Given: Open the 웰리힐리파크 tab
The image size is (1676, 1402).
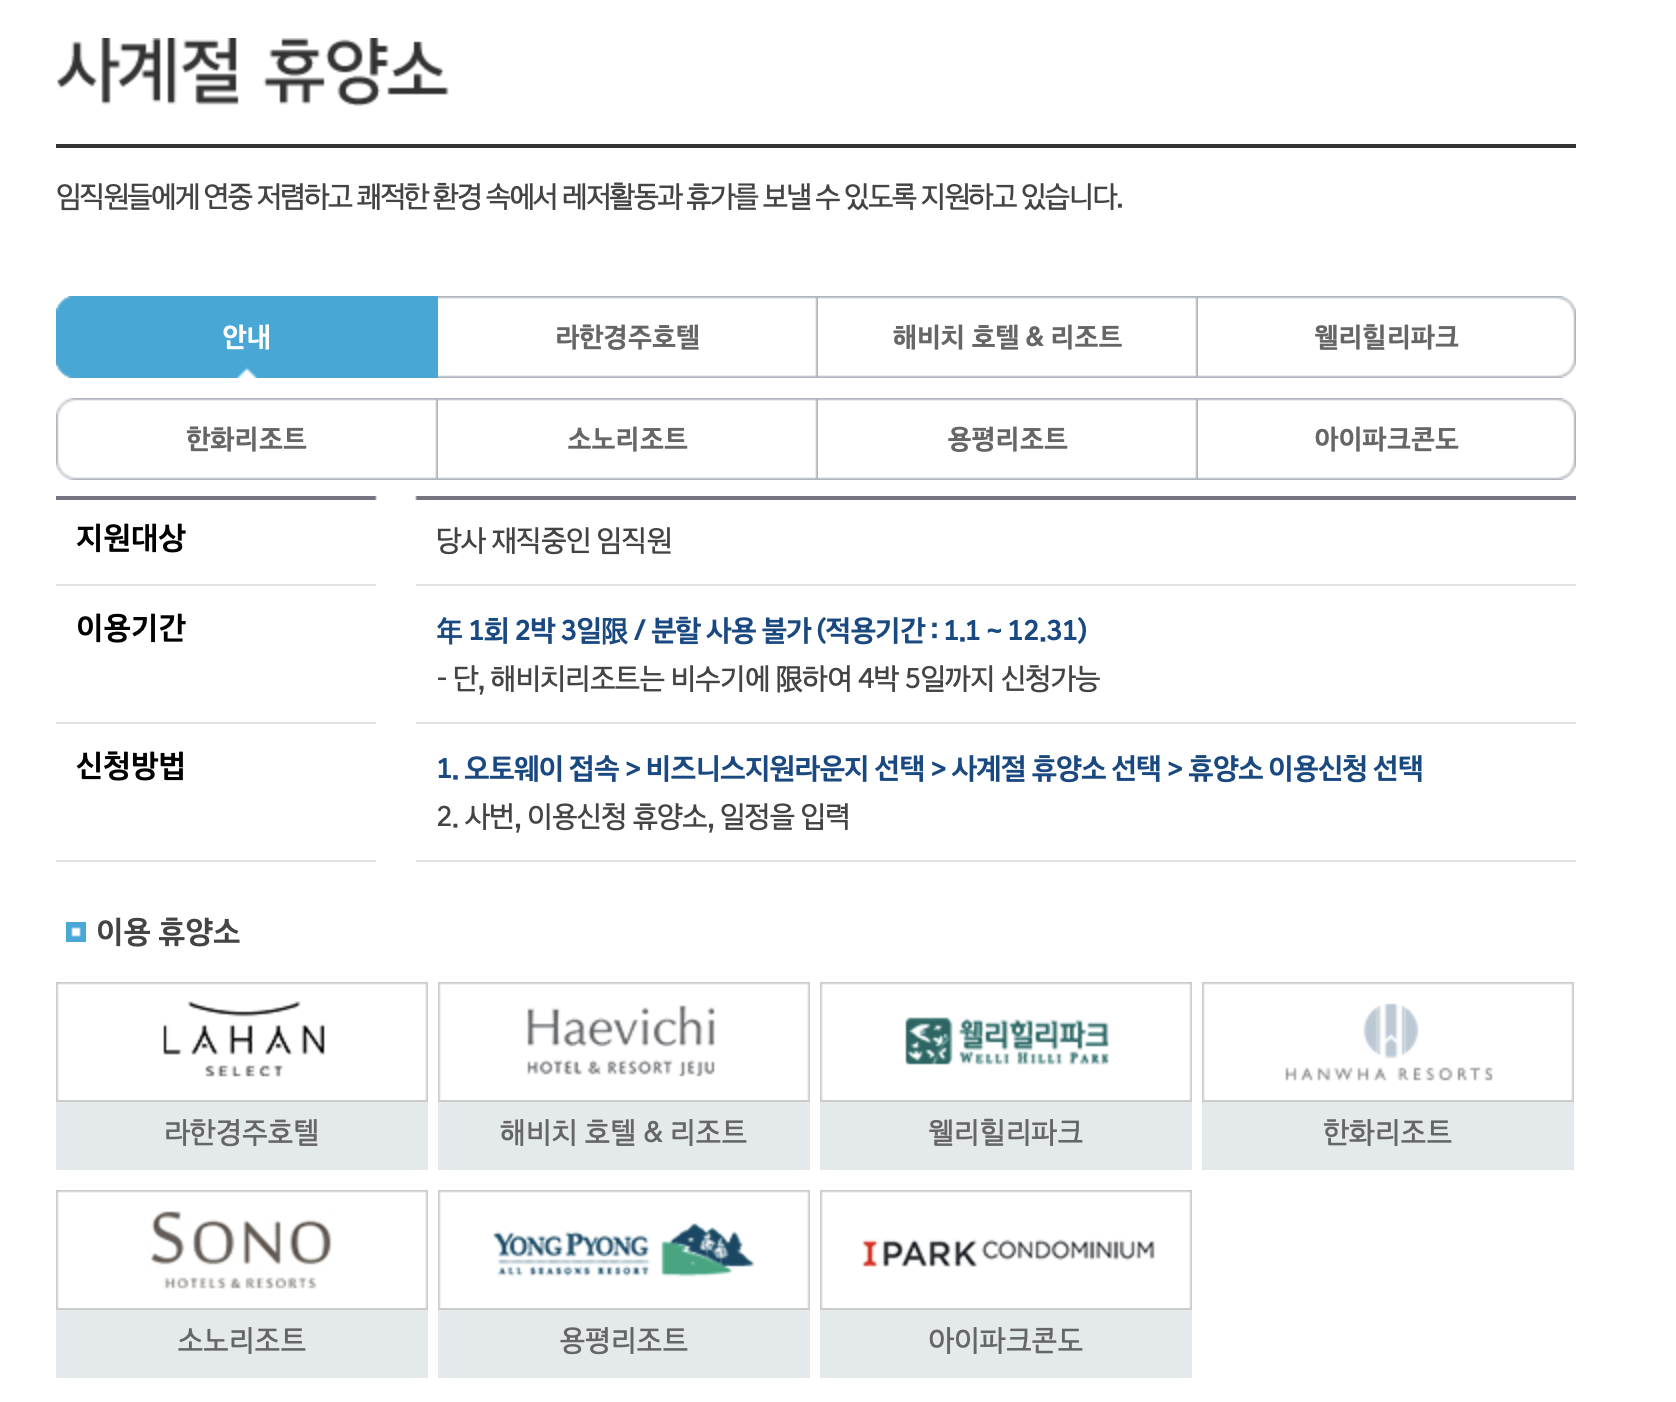Looking at the screenshot, I should (x=1386, y=337).
